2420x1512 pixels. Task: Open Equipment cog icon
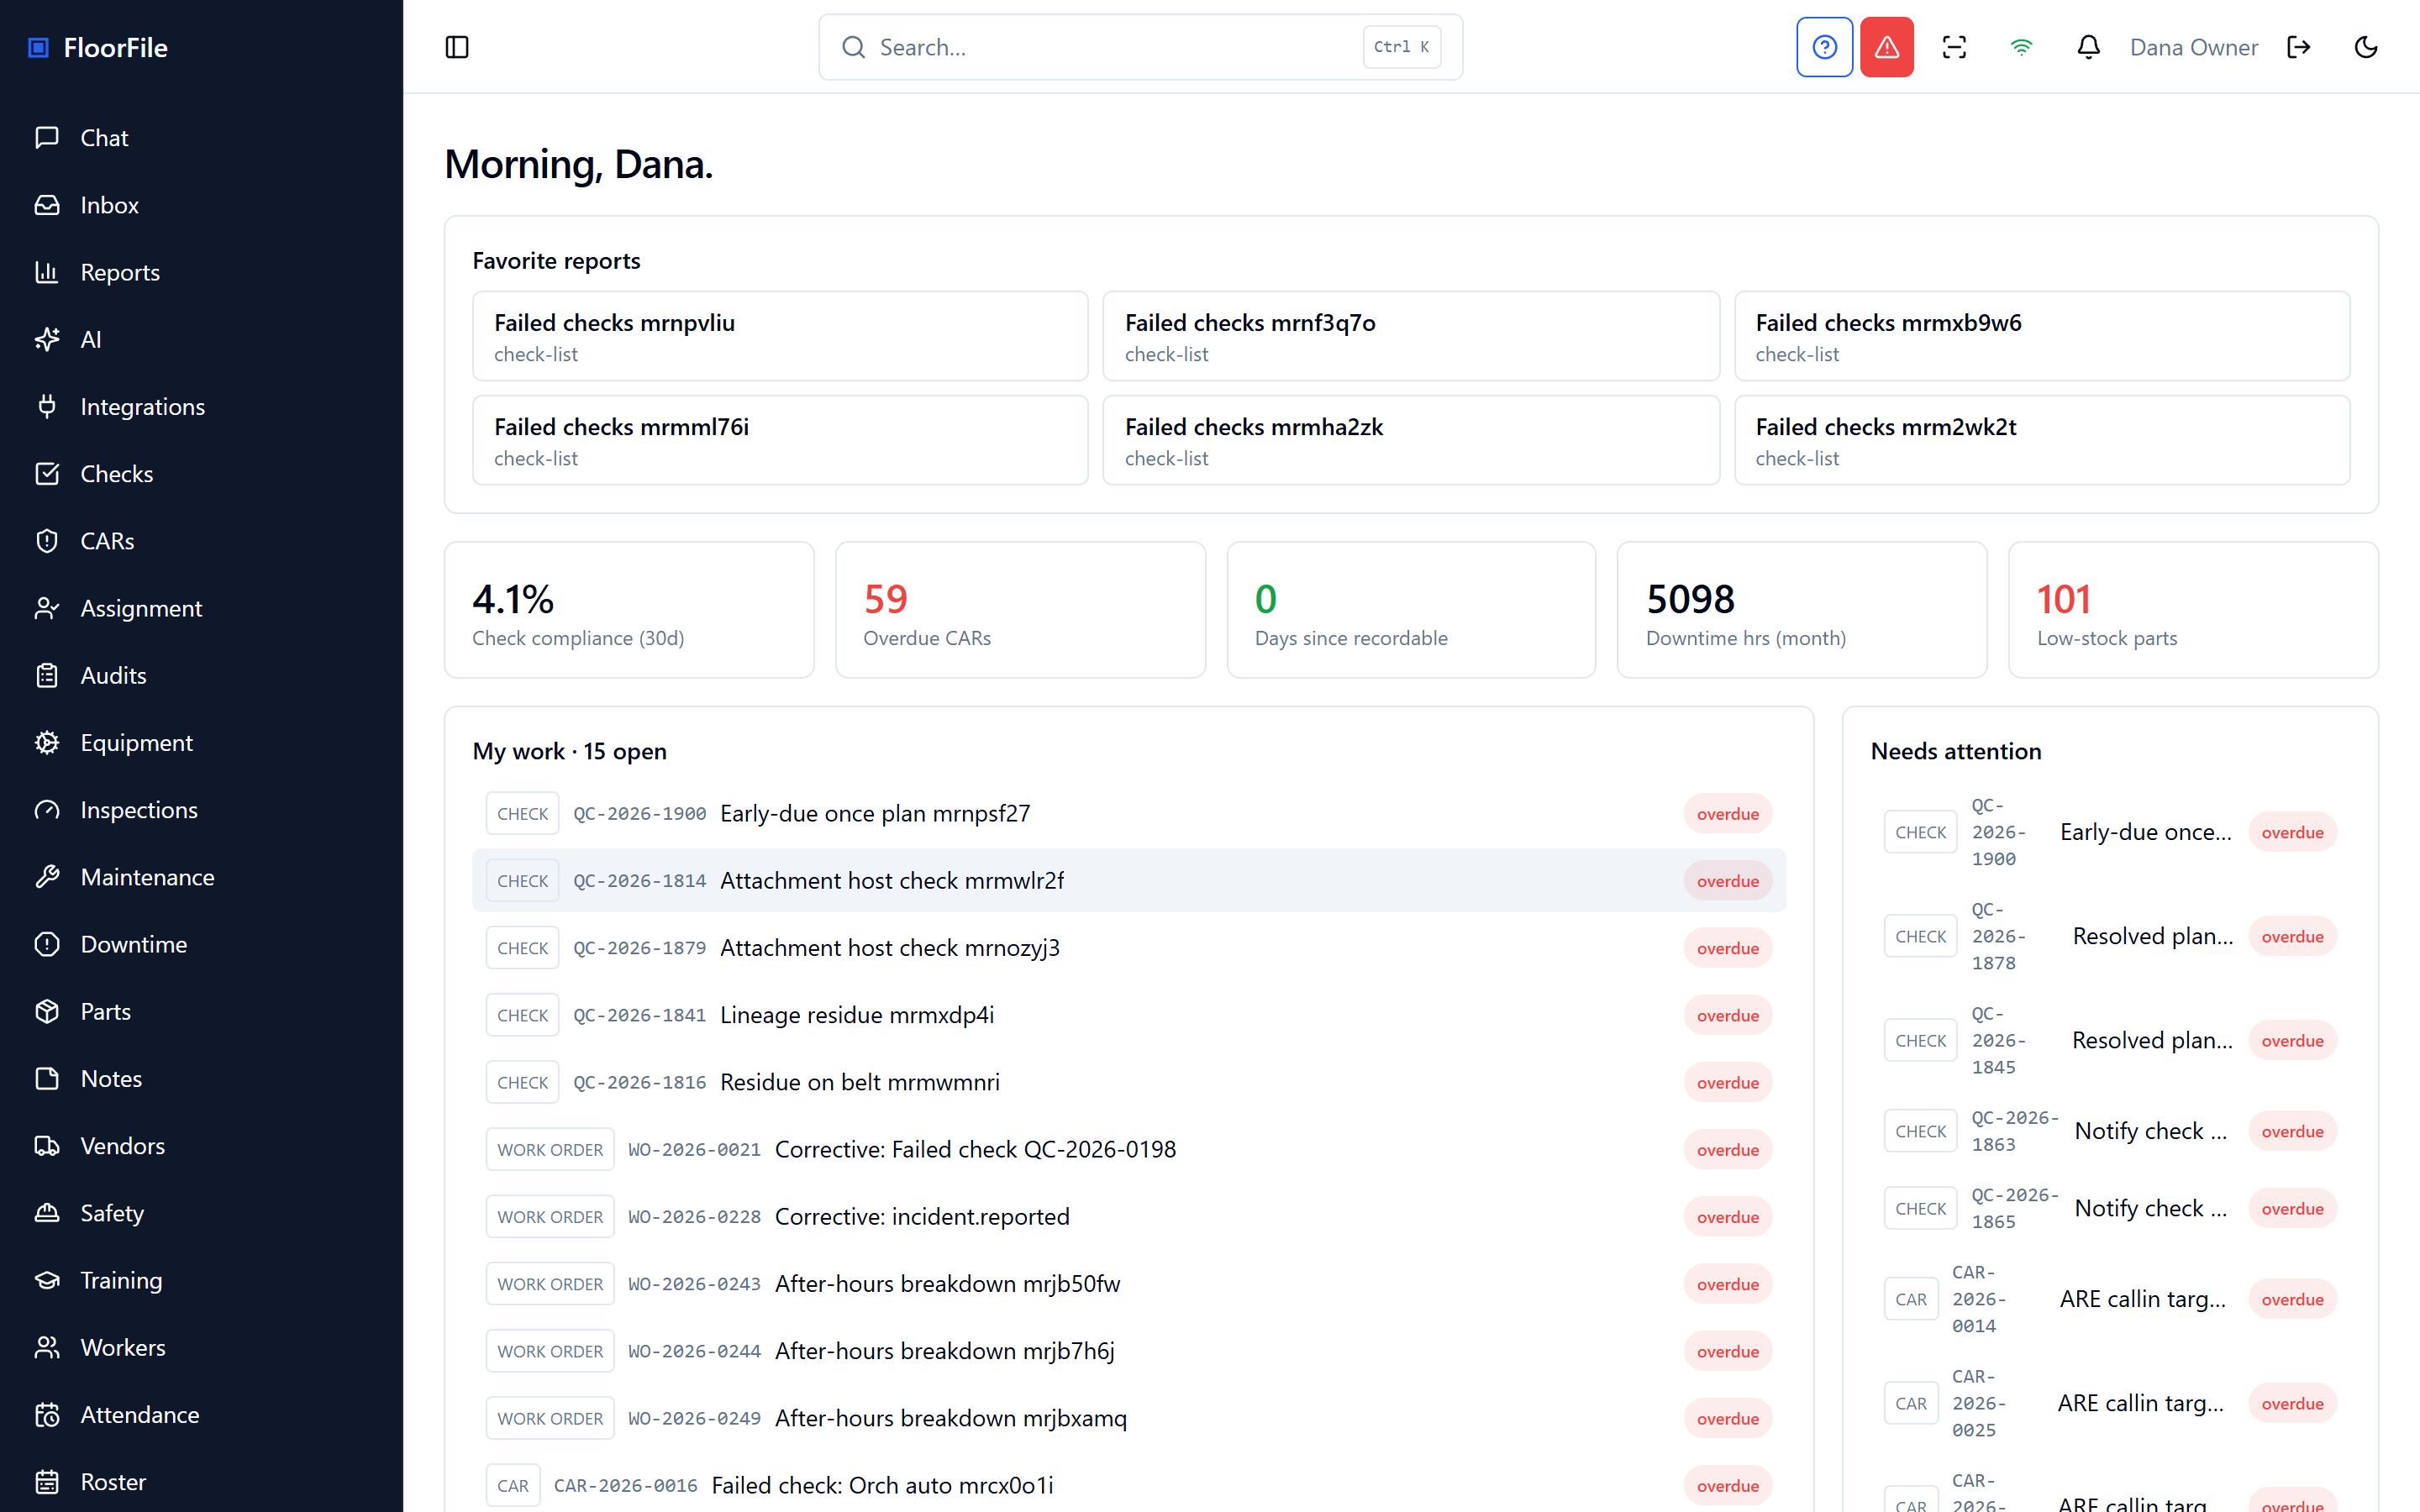pos(47,742)
